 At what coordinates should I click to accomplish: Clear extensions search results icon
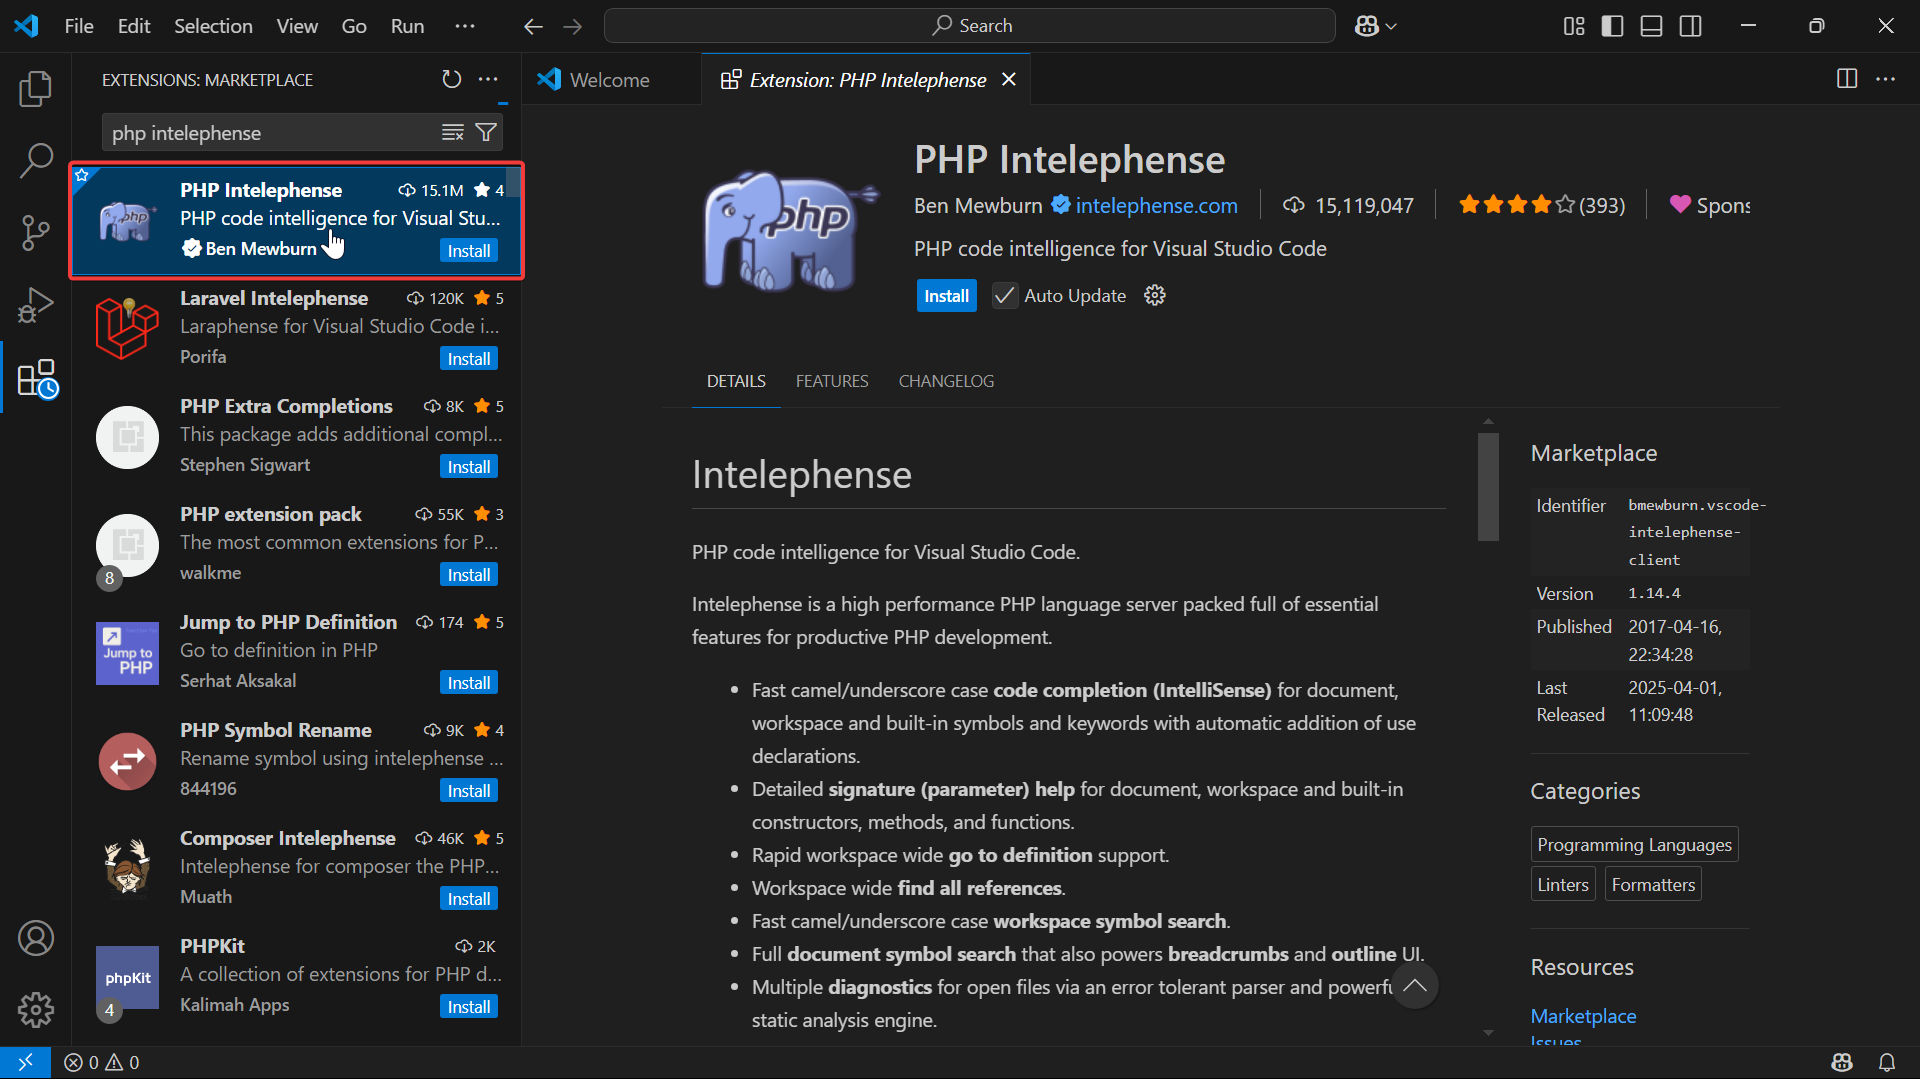pos(453,132)
